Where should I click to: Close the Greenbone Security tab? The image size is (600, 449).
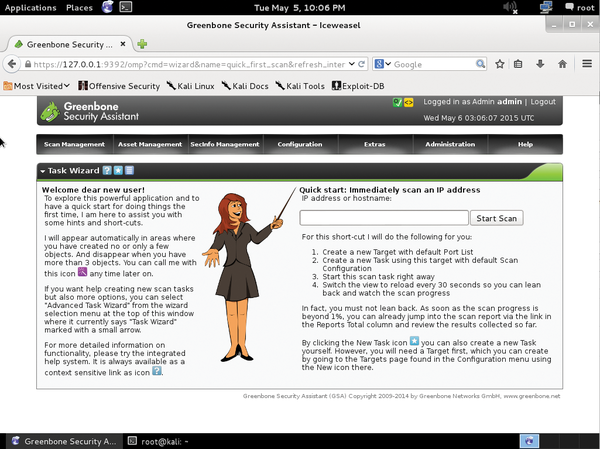(x=123, y=44)
